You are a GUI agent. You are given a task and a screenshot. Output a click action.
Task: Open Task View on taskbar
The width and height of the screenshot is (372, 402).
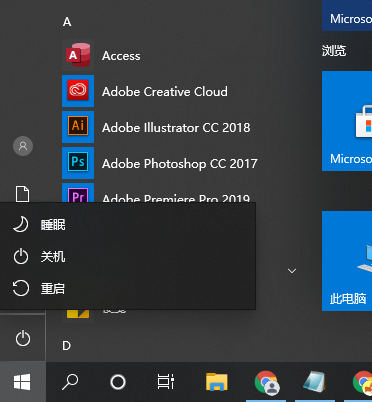point(166,382)
